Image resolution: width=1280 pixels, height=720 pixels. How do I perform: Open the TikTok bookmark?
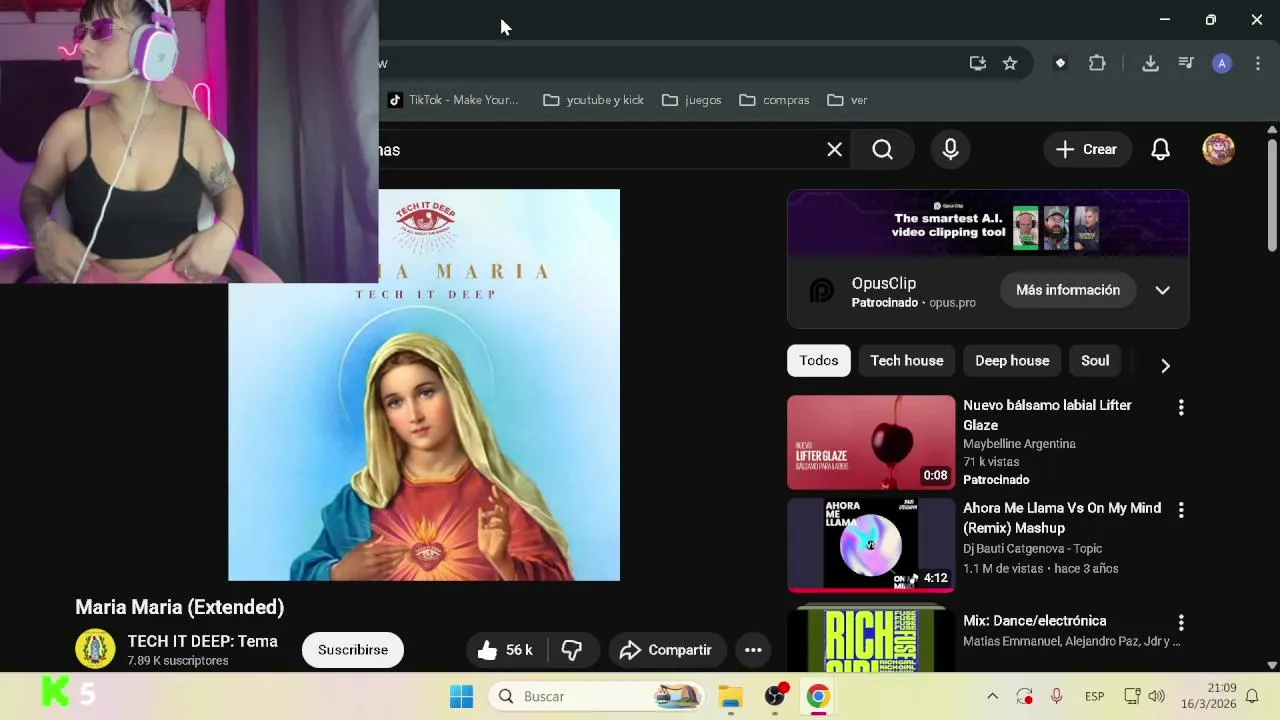click(x=453, y=100)
